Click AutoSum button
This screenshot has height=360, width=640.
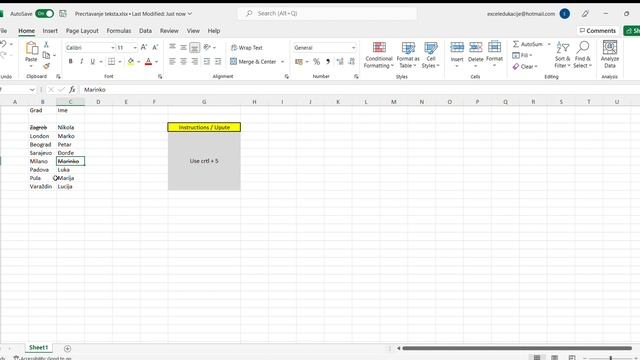[x=528, y=44]
